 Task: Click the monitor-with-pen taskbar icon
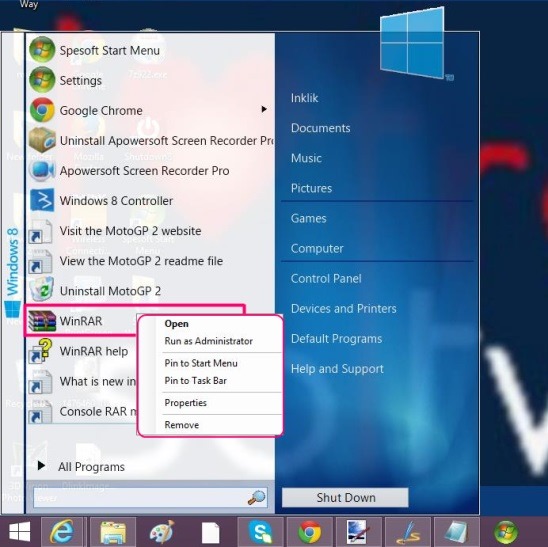click(x=357, y=532)
